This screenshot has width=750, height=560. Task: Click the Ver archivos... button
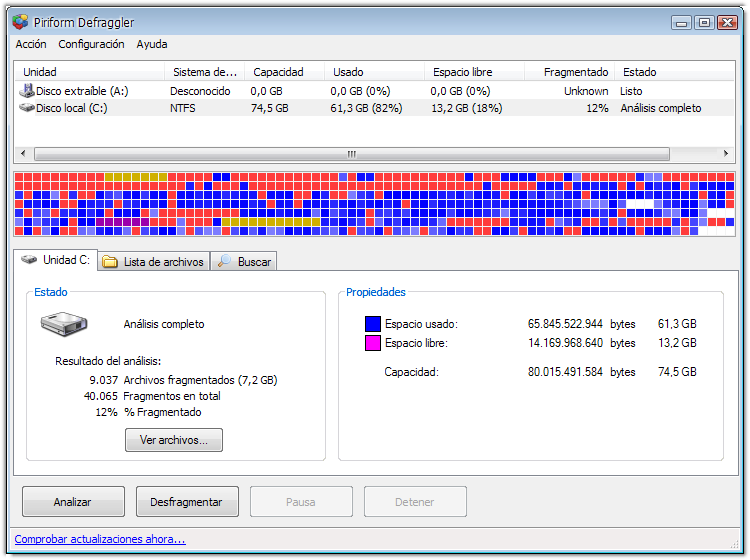174,440
